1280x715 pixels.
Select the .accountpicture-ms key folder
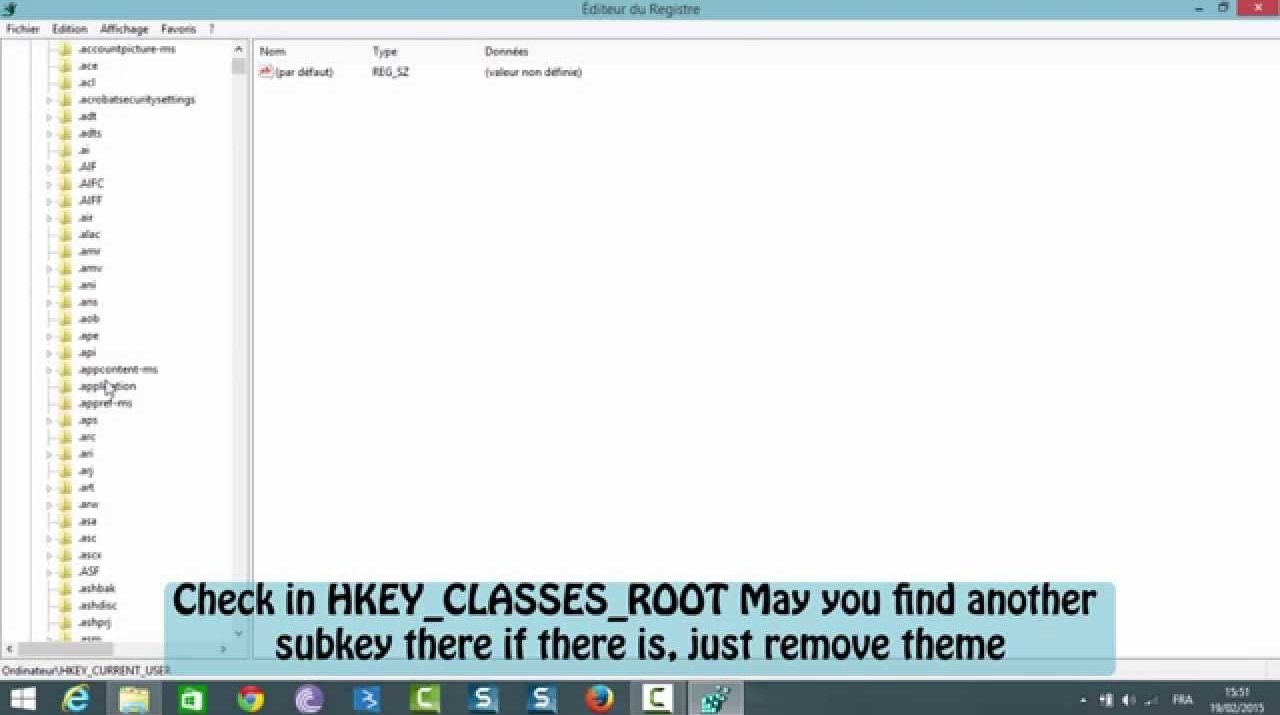pyautogui.click(x=126, y=49)
